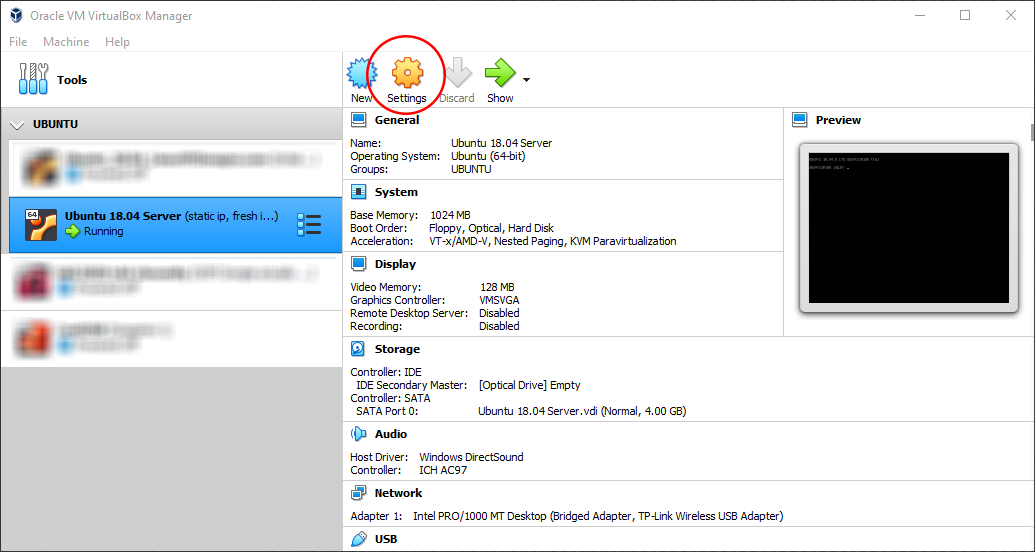Image resolution: width=1035 pixels, height=552 pixels.
Task: Click the Preview section monitor icon
Action: (799, 120)
